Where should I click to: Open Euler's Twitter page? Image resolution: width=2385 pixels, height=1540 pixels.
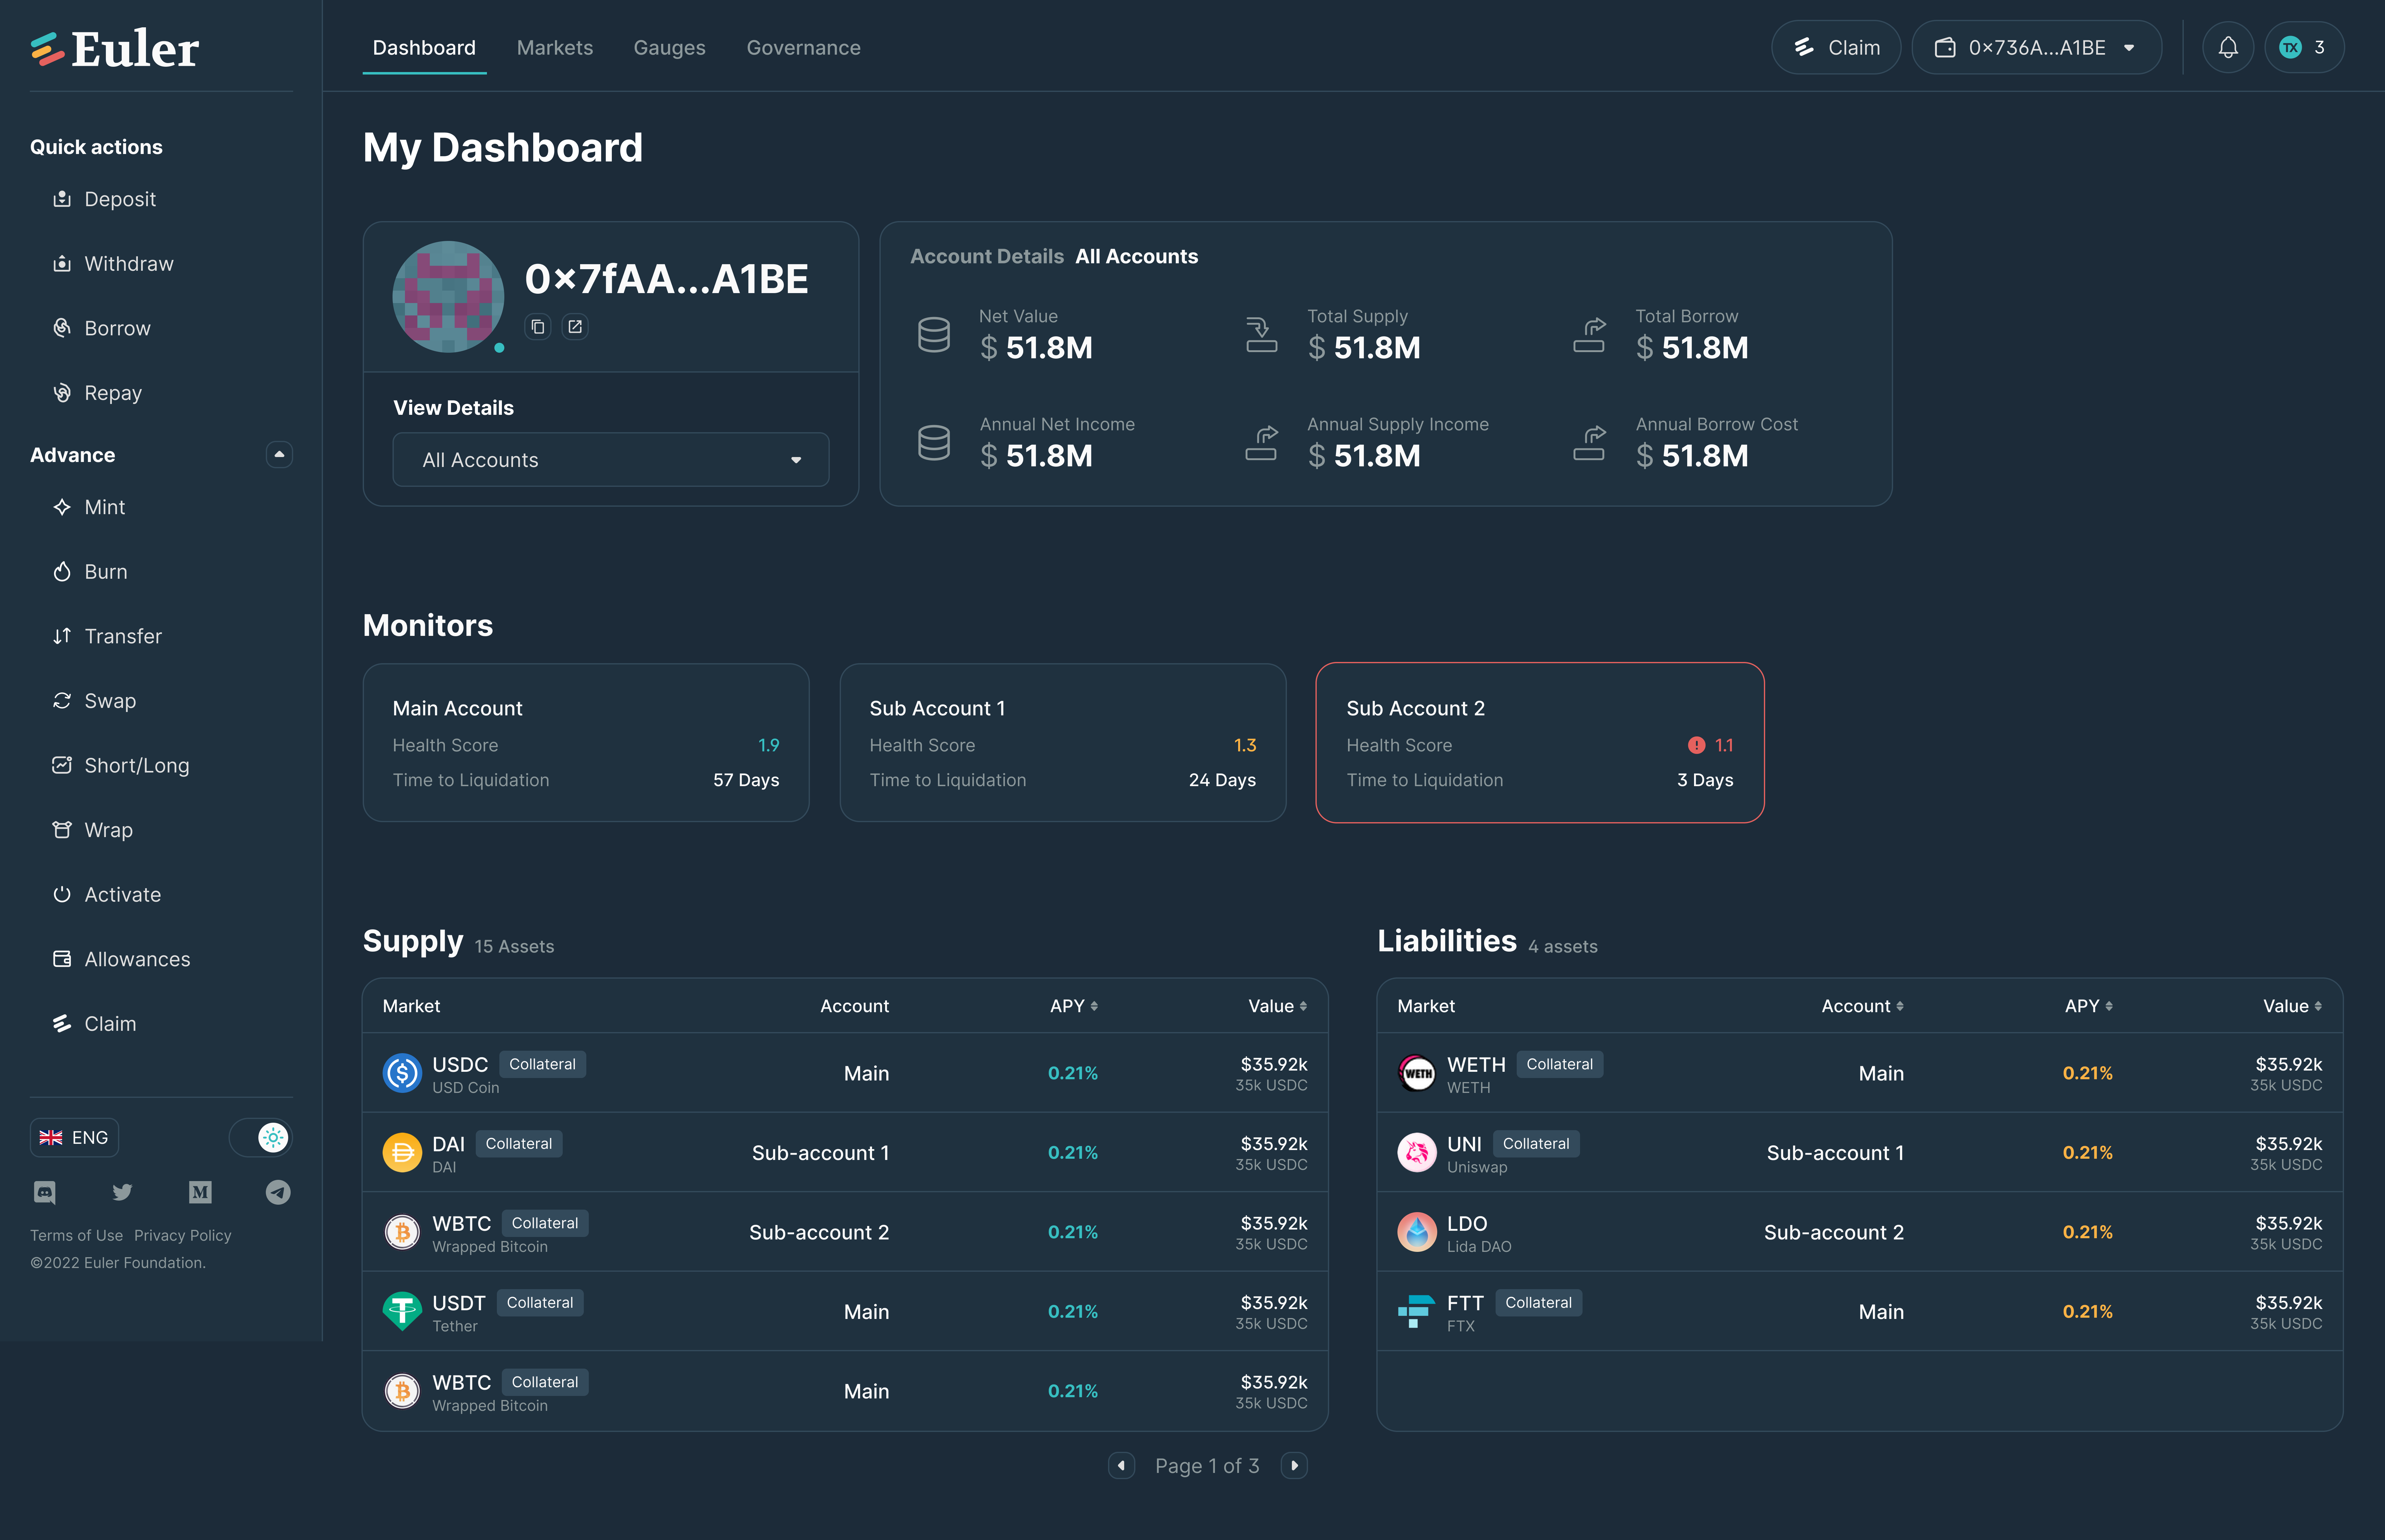122,1192
